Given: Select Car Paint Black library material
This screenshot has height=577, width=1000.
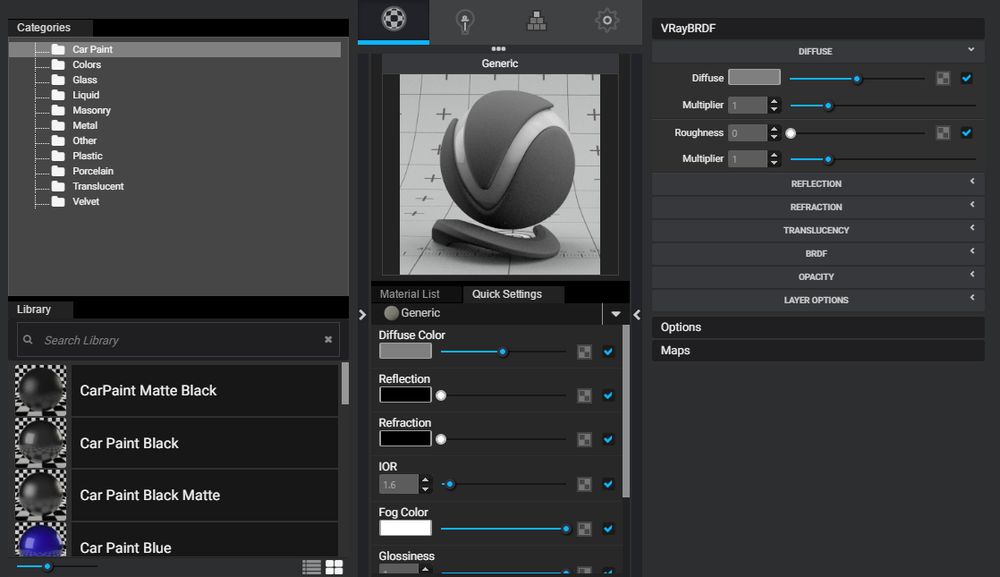Looking at the screenshot, I should [129, 443].
